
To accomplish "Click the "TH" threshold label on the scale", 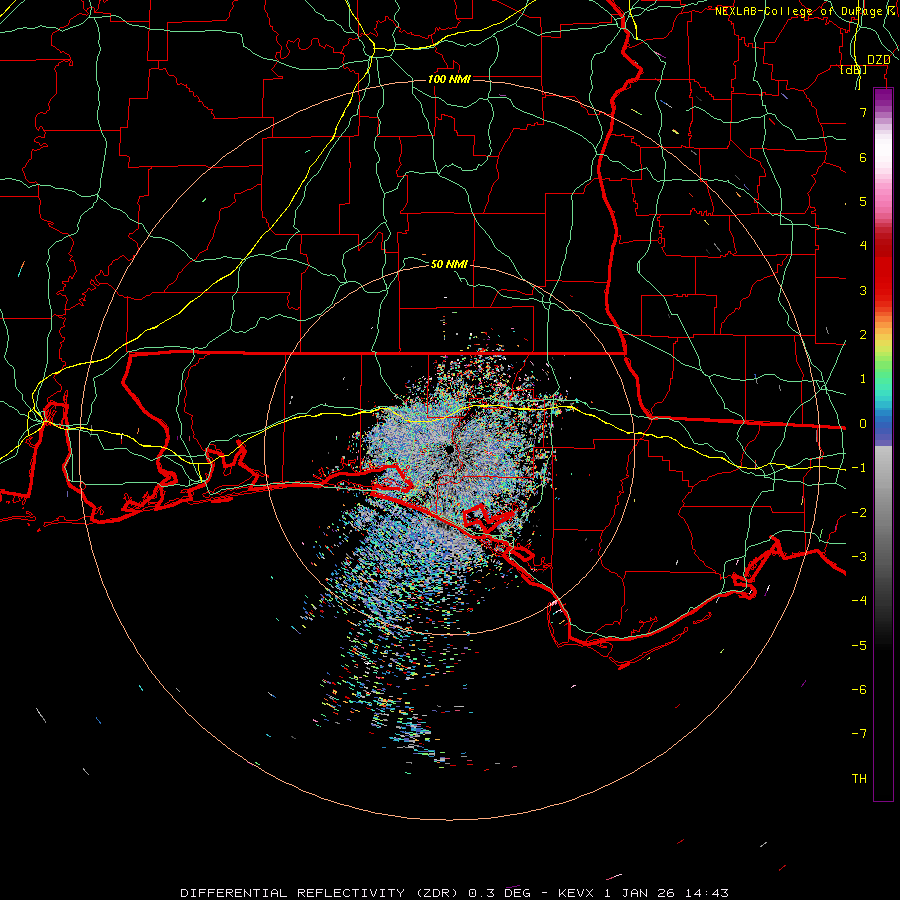I will 859,779.
